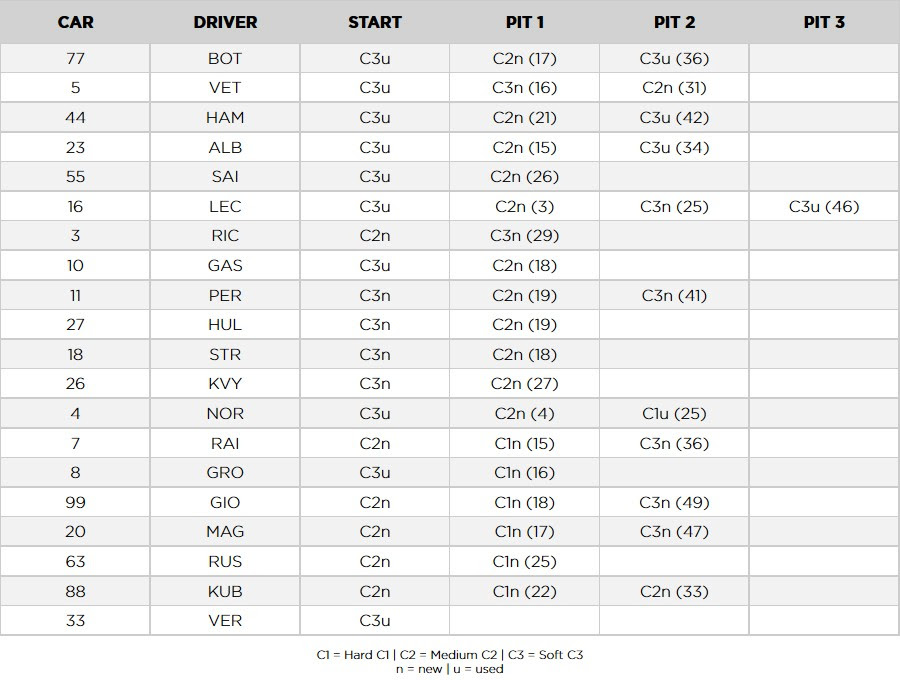Select GIO's pit 2 cell C3n (49)
This screenshot has height=680, width=900.
click(674, 503)
